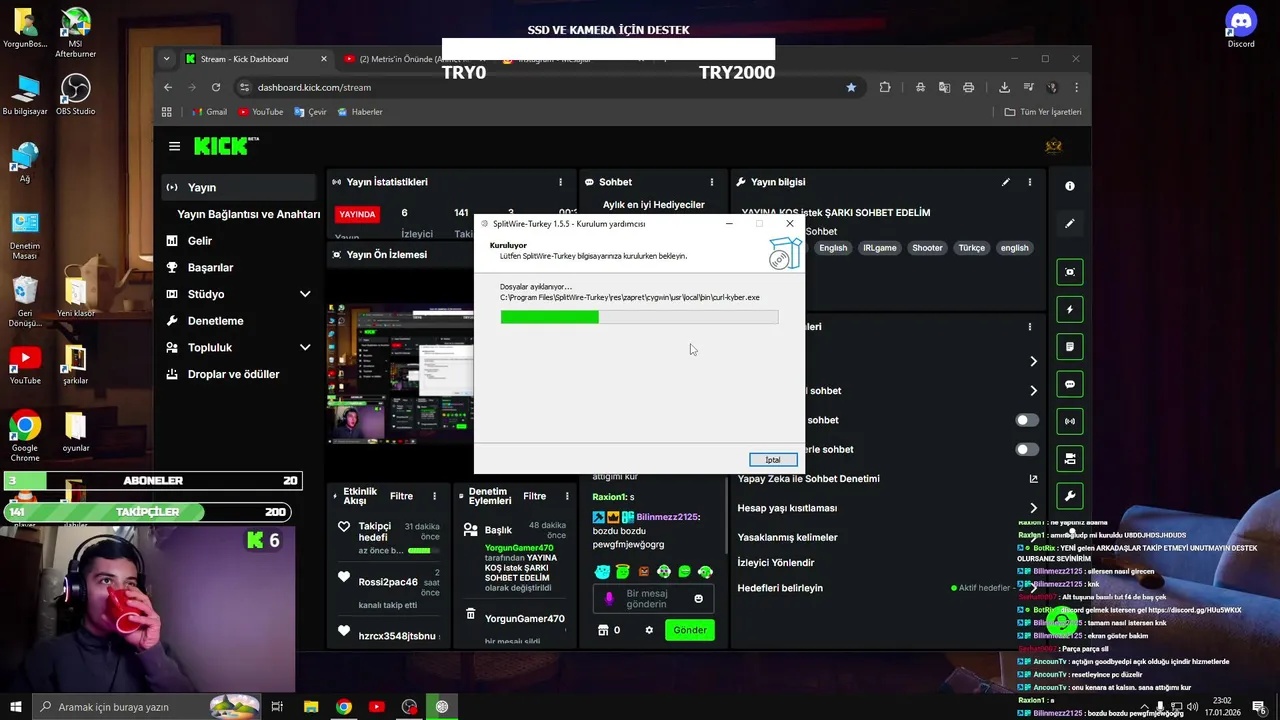Click the broadcast signal icon in right sidebar
The width and height of the screenshot is (1280, 720).
1070,421
